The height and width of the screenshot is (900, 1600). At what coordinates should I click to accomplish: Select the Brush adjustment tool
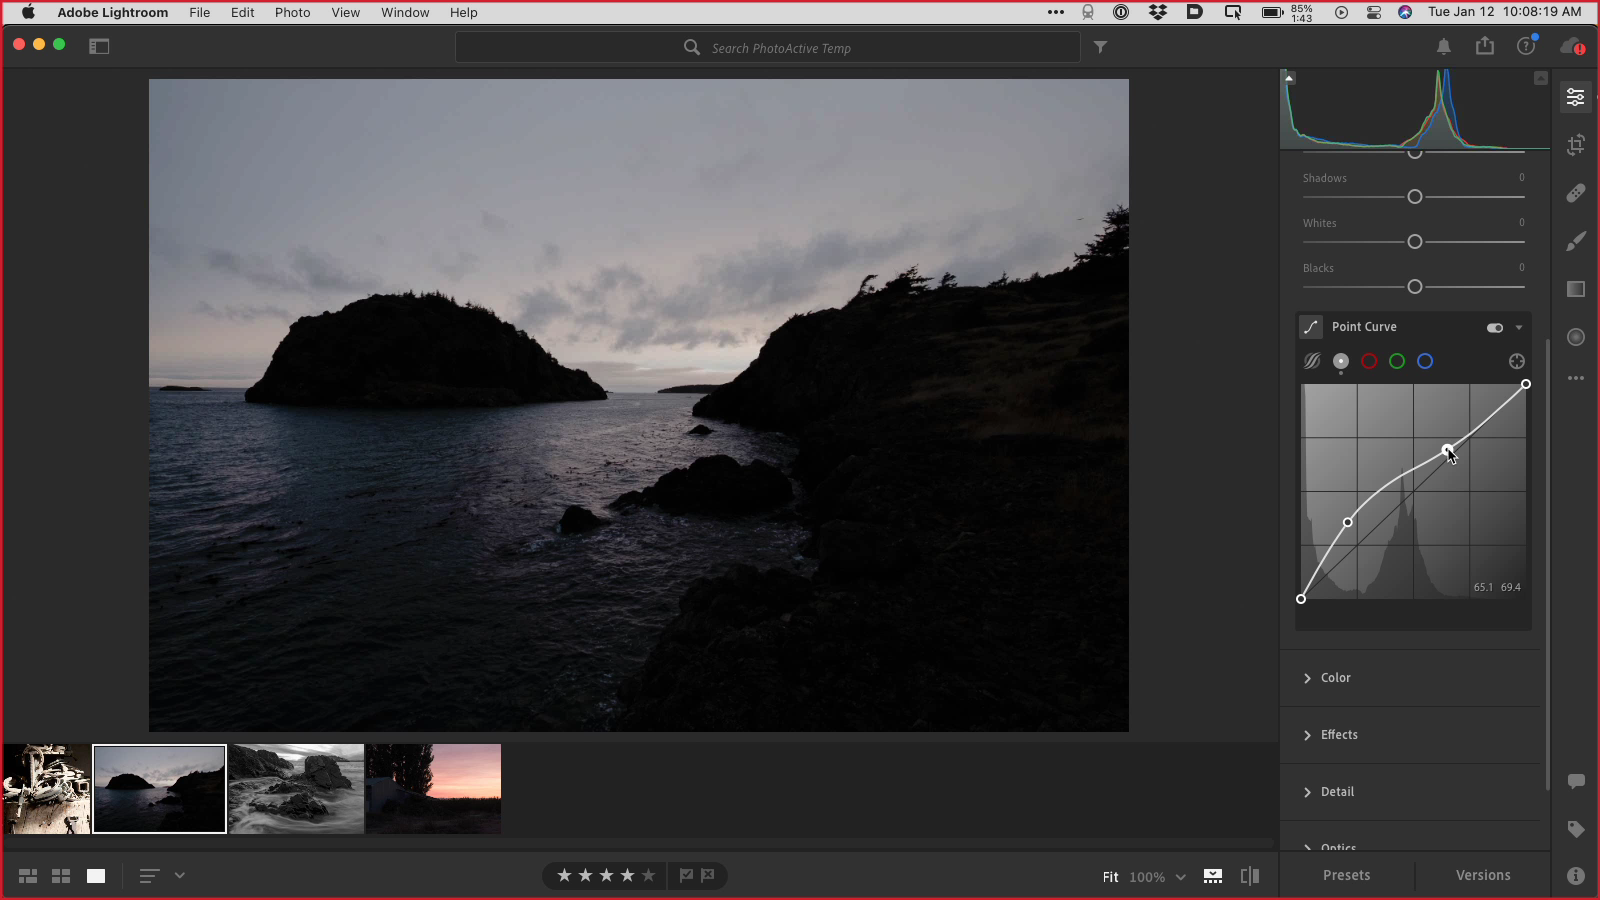1576,241
